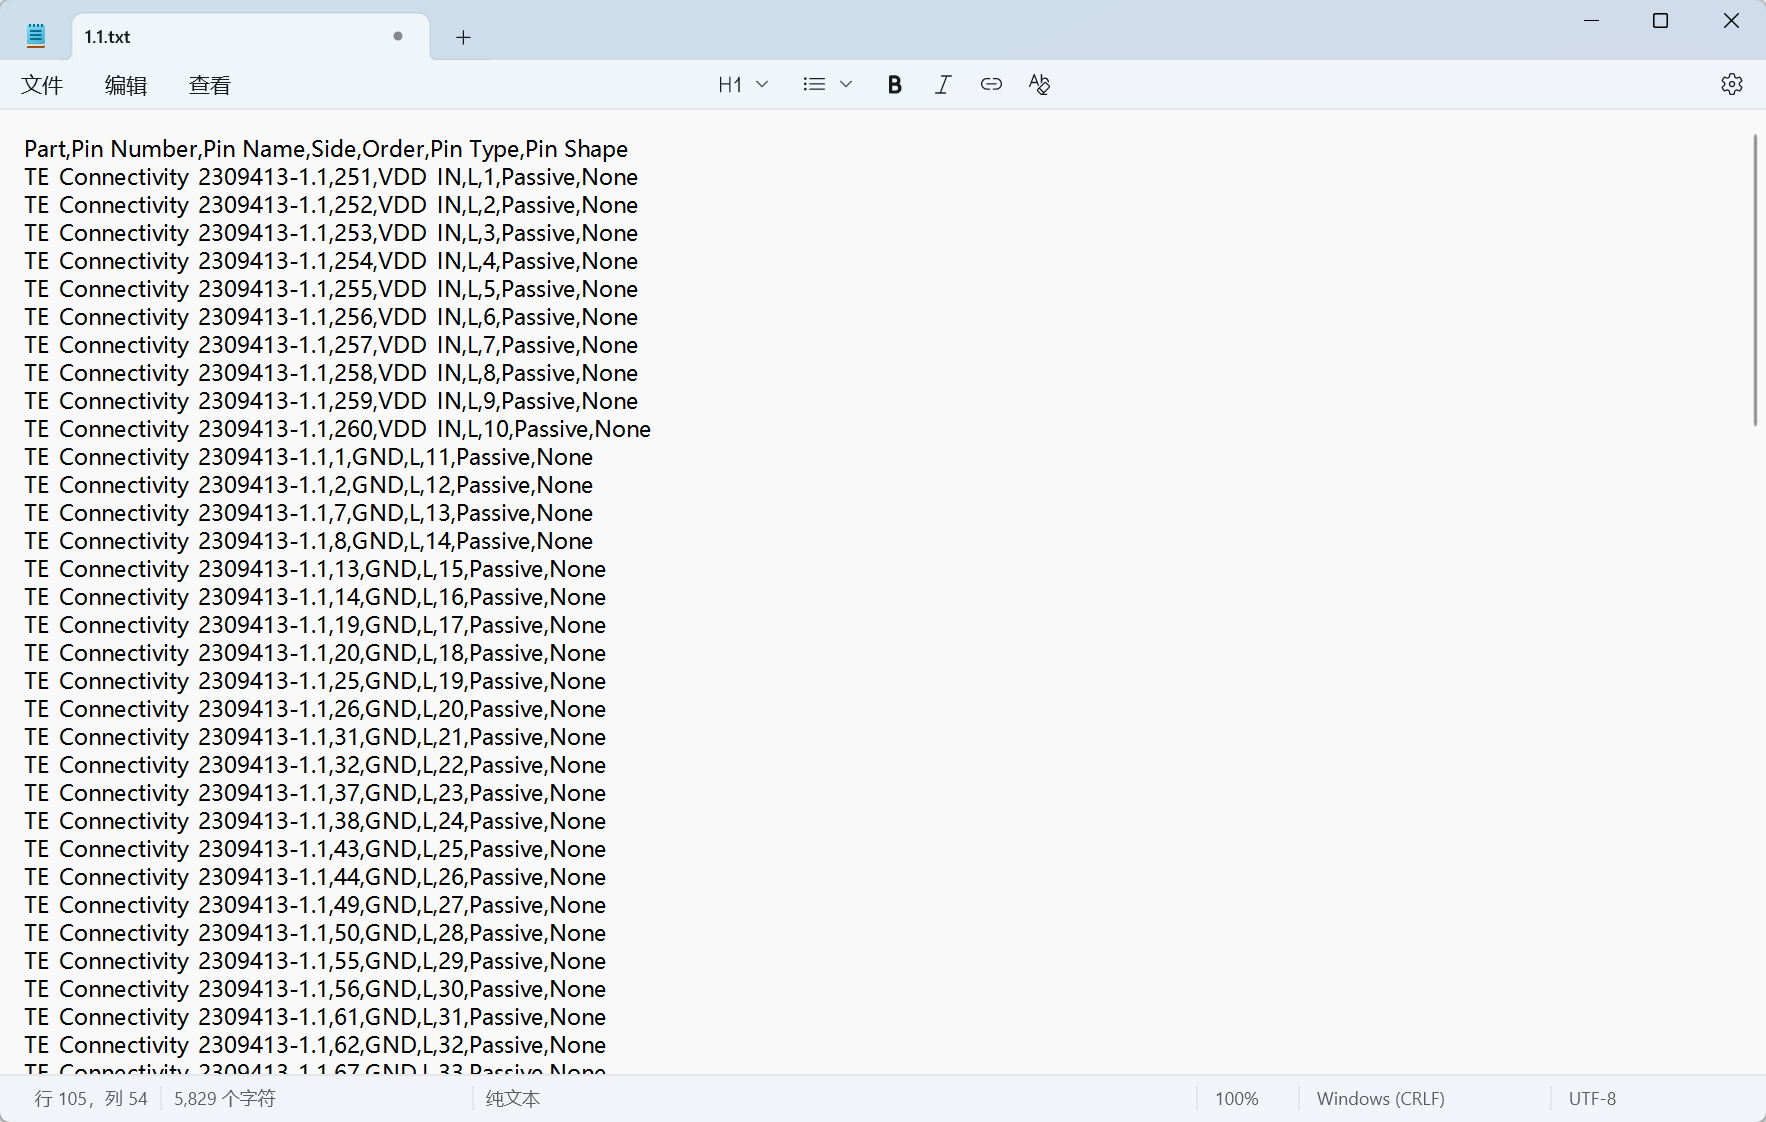Image resolution: width=1766 pixels, height=1122 pixels.
Task: Click the line with pin 256,VDD IN,L,6
Action: point(331,317)
